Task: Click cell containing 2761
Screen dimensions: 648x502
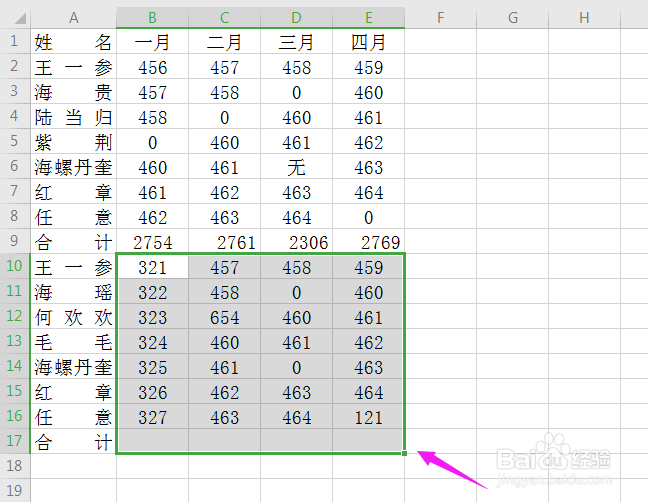Action: [x=224, y=242]
